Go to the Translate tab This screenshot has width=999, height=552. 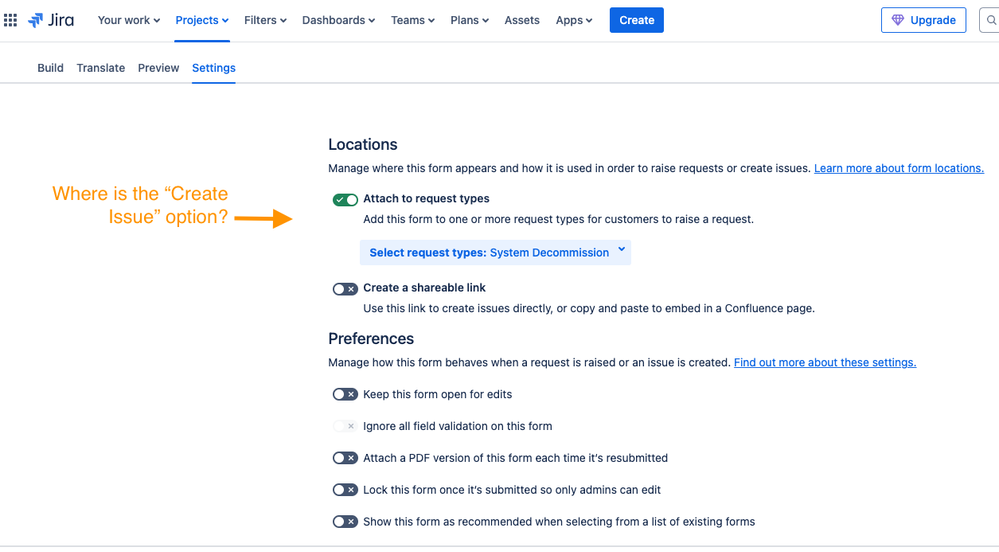tap(101, 68)
